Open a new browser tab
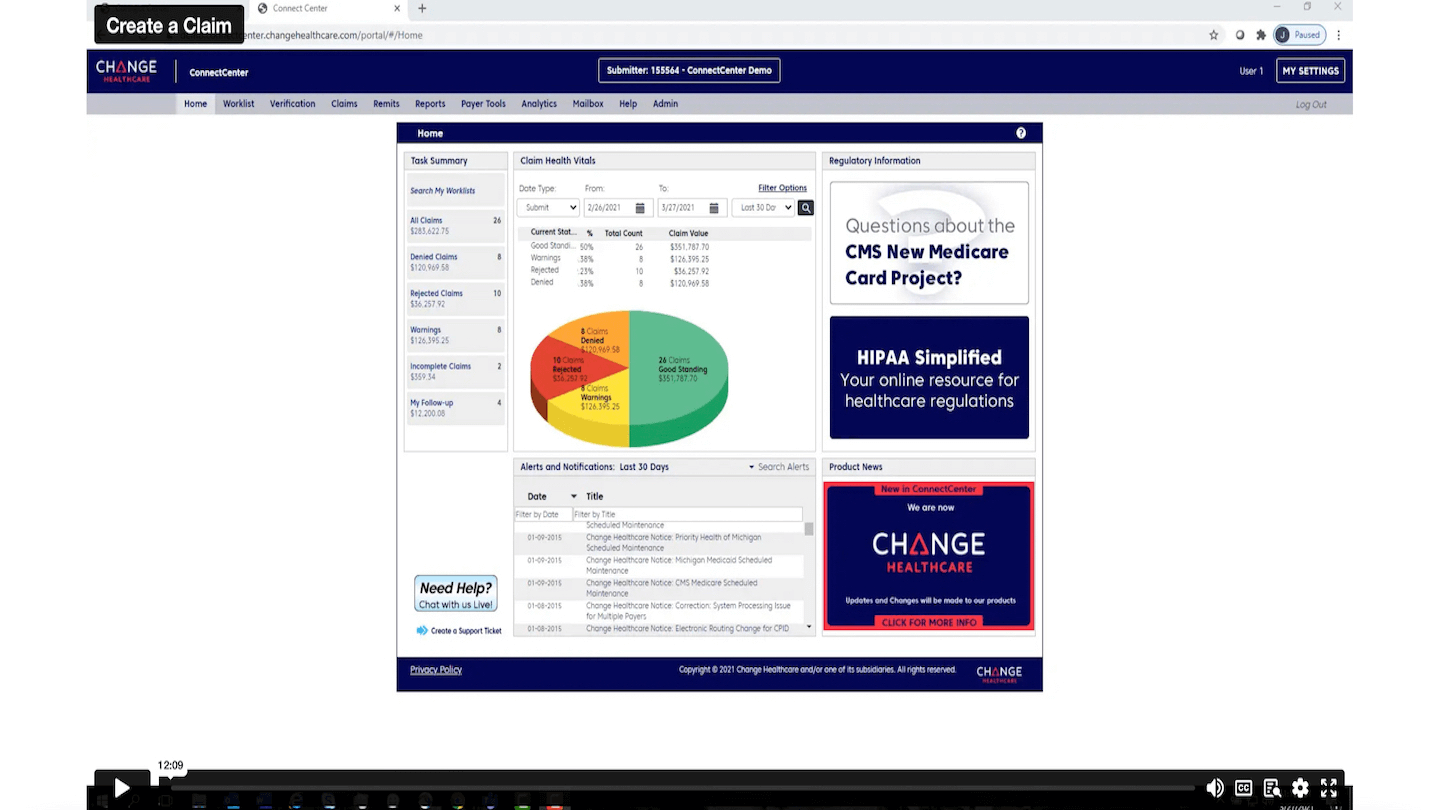Image resolution: width=1440 pixels, height=810 pixels. point(422,8)
